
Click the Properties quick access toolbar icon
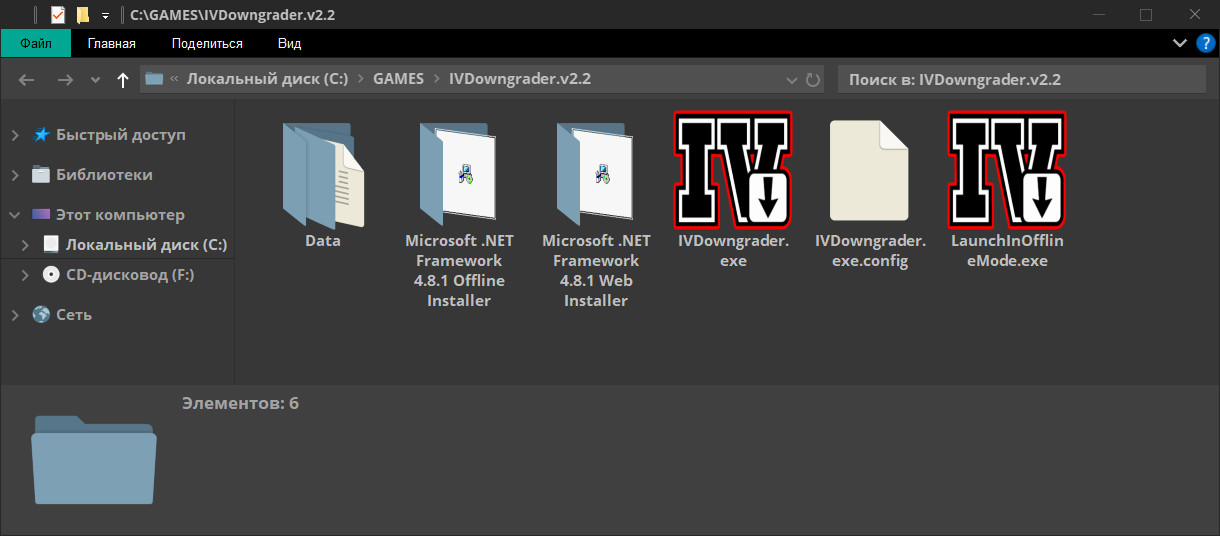(58, 15)
